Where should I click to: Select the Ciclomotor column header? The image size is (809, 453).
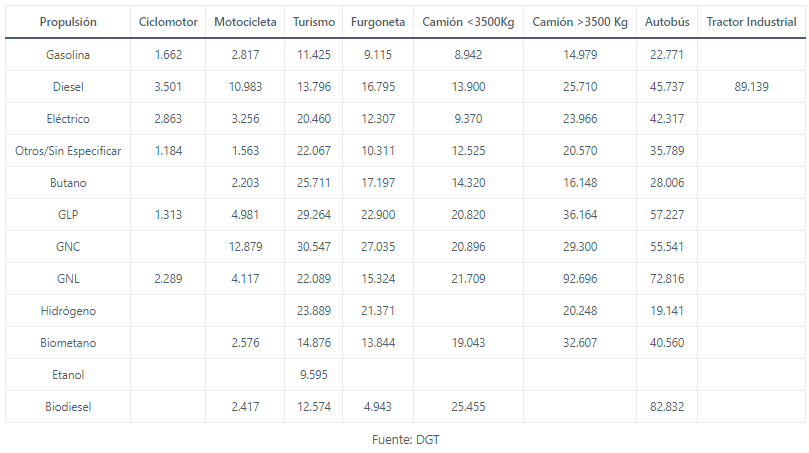168,22
